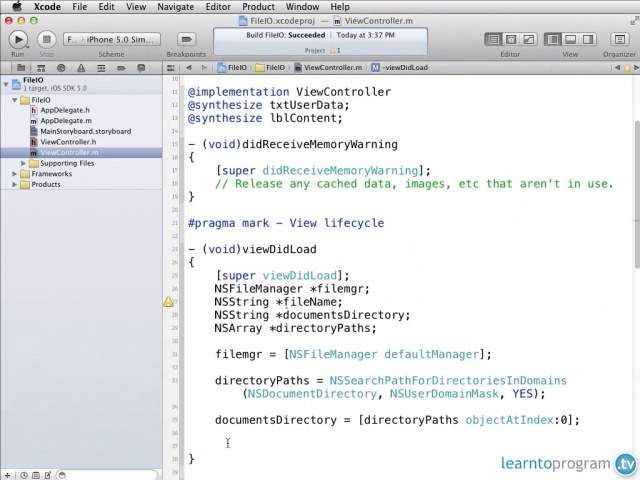This screenshot has width=640, height=480.
Task: Switch to the Version editor
Action: click(528, 39)
